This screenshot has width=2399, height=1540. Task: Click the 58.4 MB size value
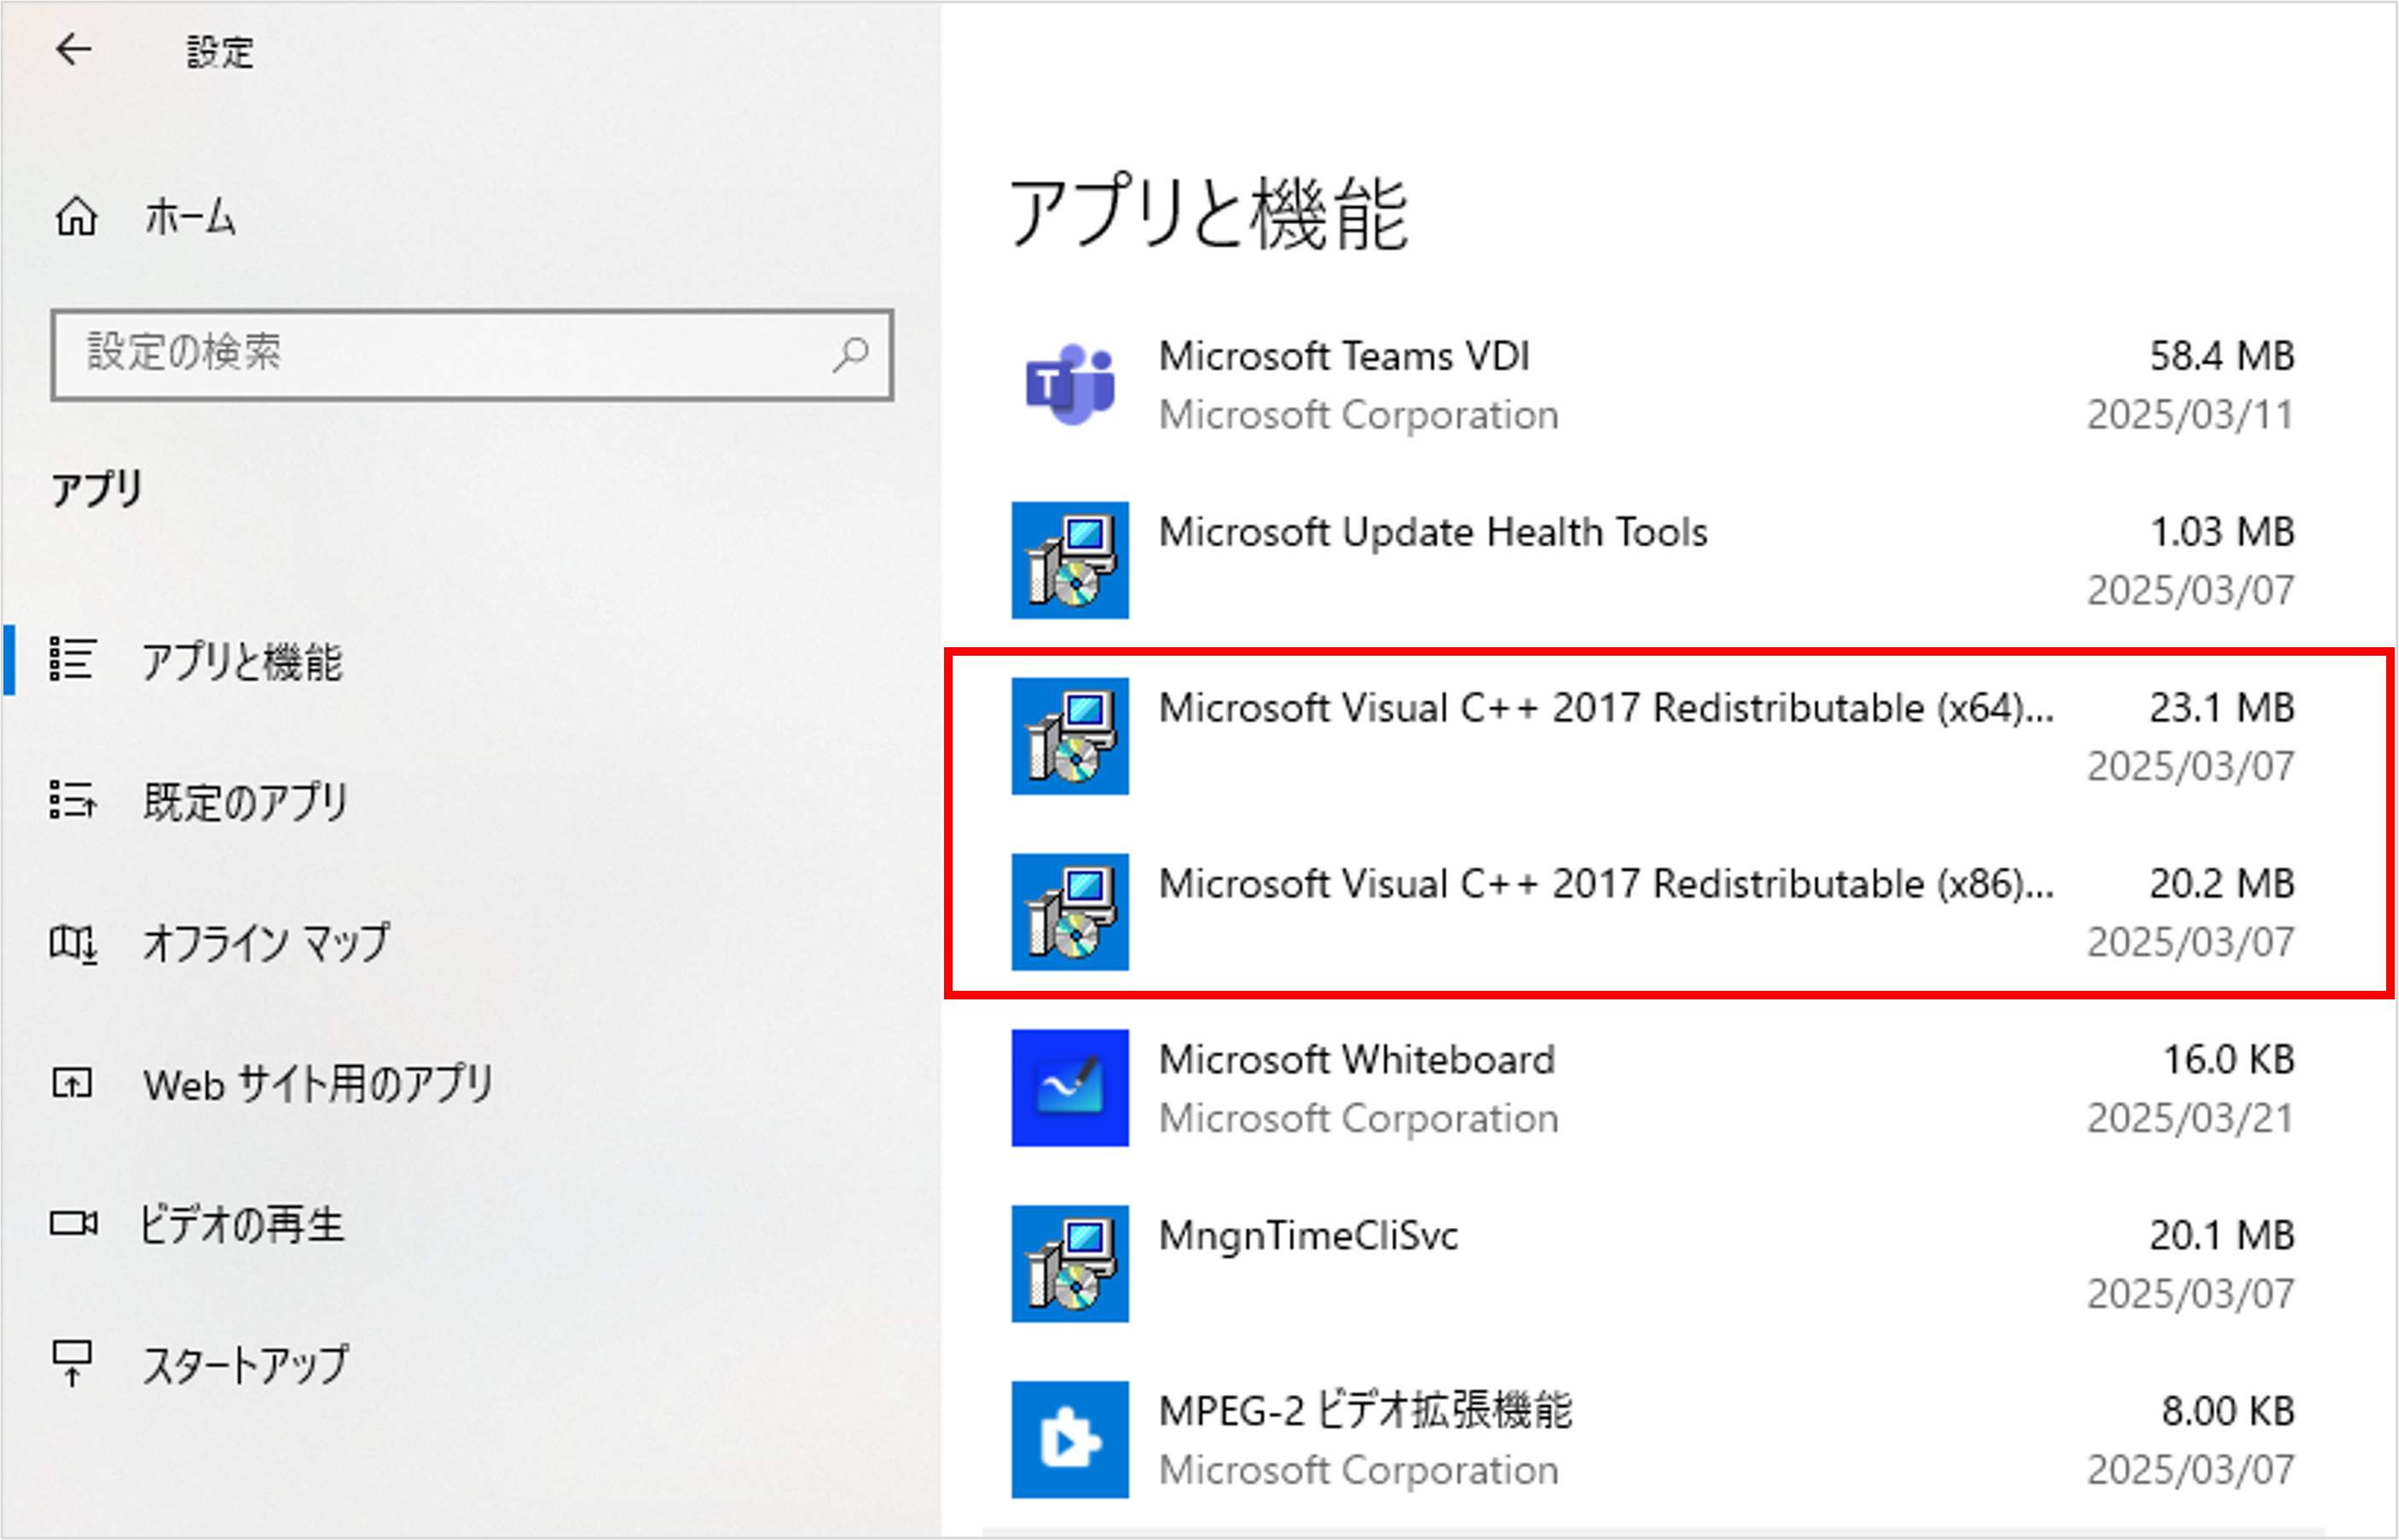tap(2222, 356)
